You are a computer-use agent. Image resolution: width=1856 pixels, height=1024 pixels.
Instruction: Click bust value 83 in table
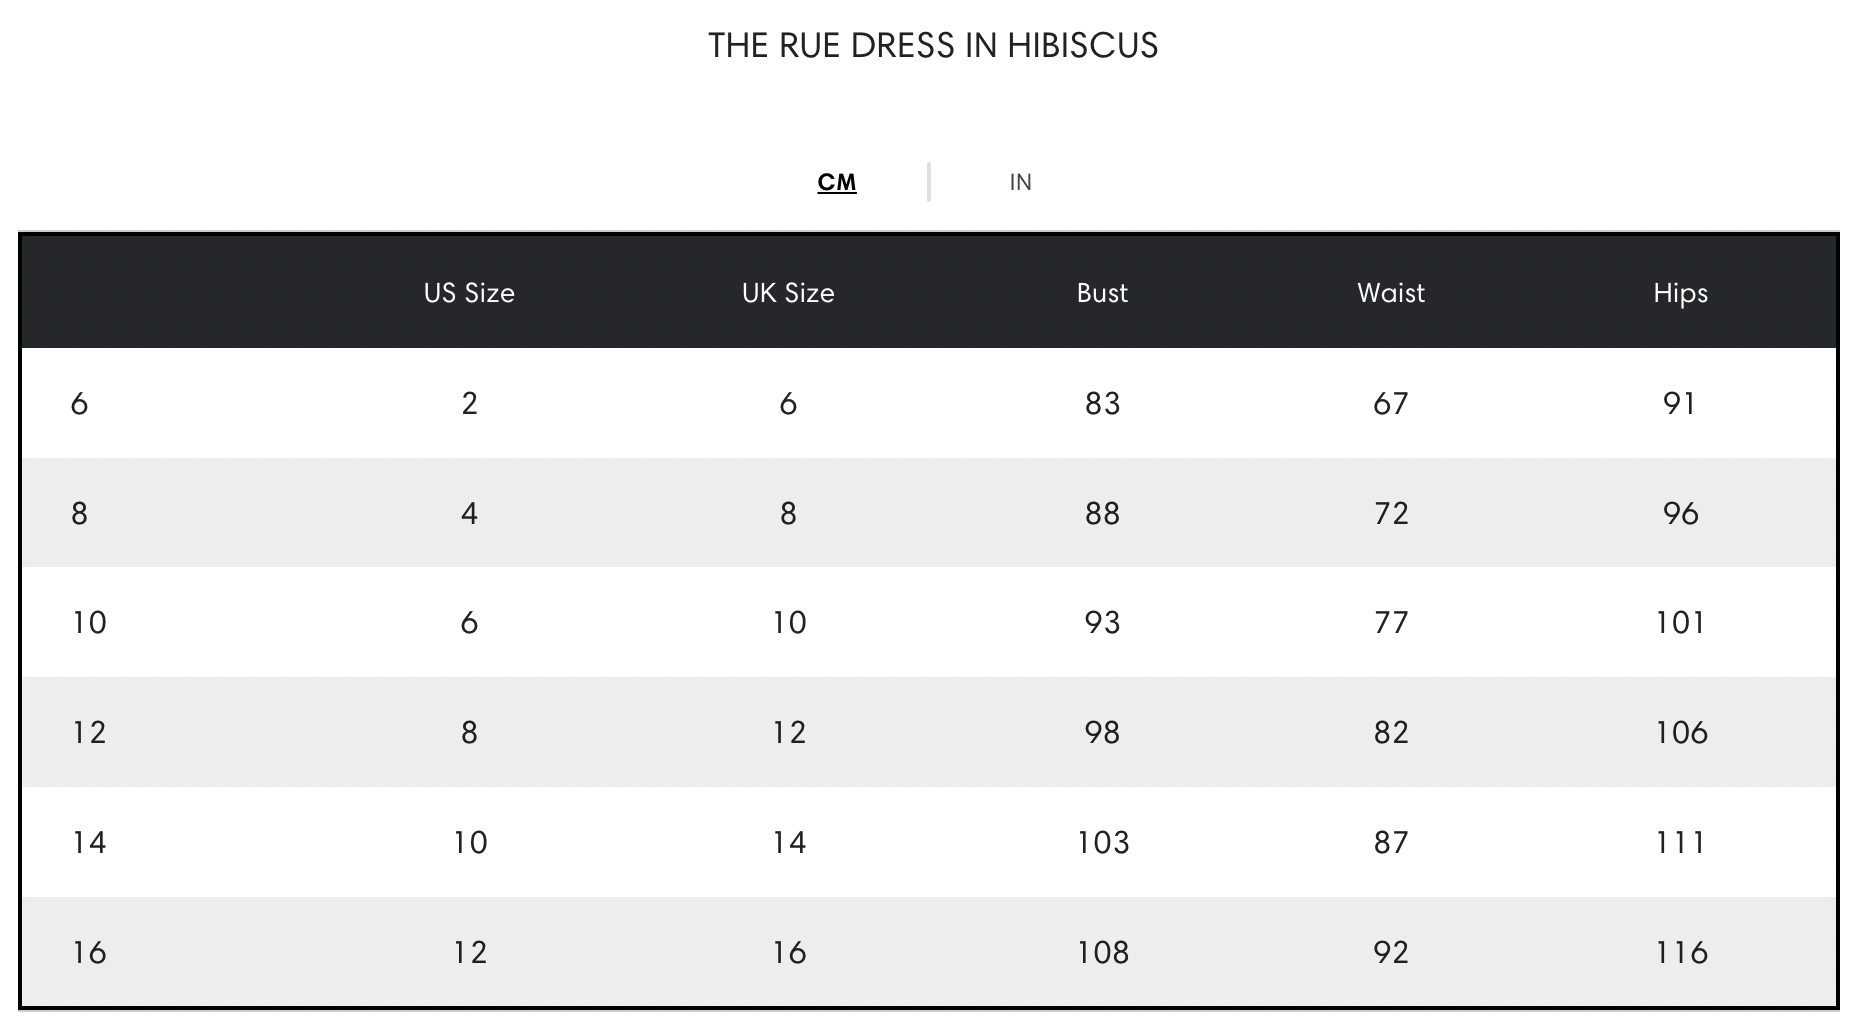click(x=1102, y=404)
